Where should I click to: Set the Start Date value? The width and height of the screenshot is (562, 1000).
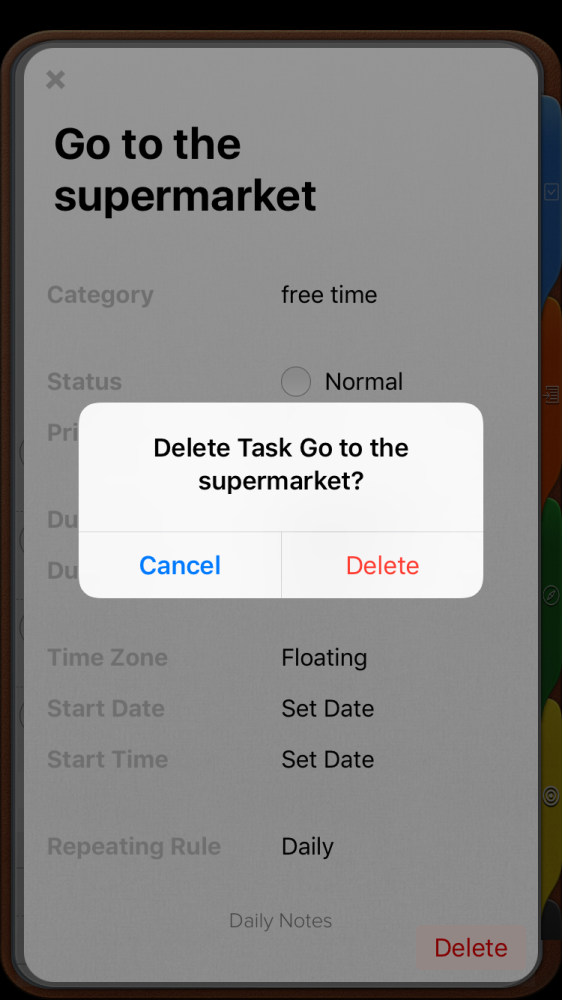coord(328,709)
